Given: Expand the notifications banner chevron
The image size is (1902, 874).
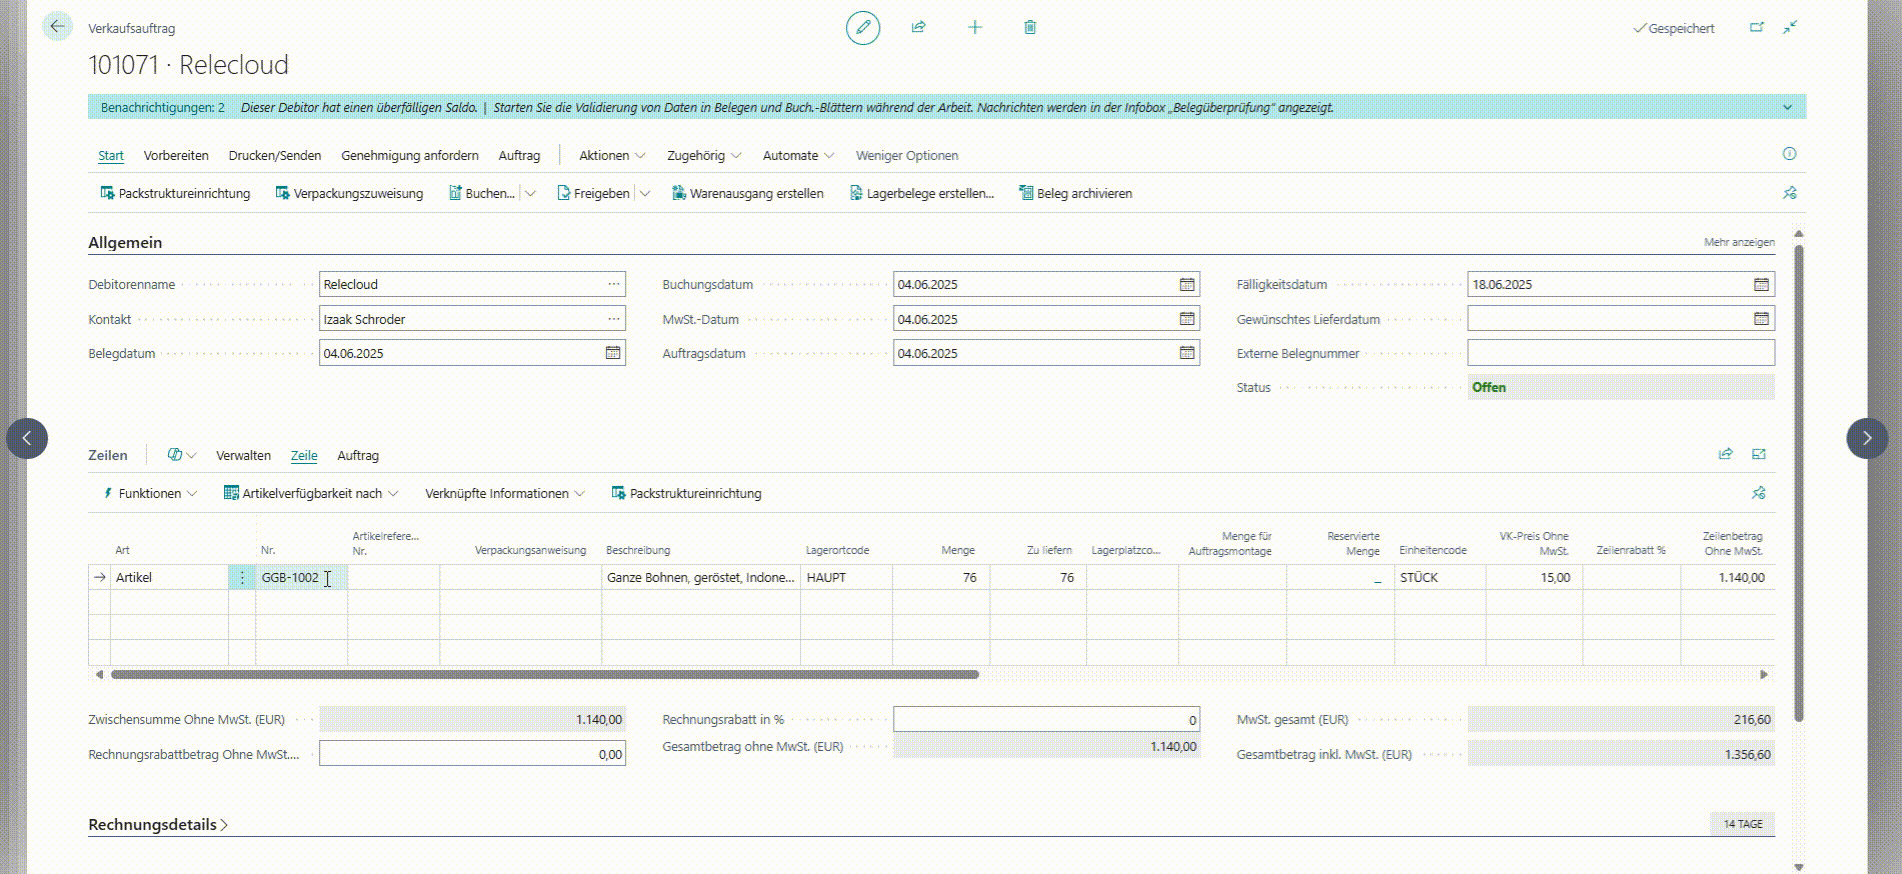Looking at the screenshot, I should coord(1787,107).
